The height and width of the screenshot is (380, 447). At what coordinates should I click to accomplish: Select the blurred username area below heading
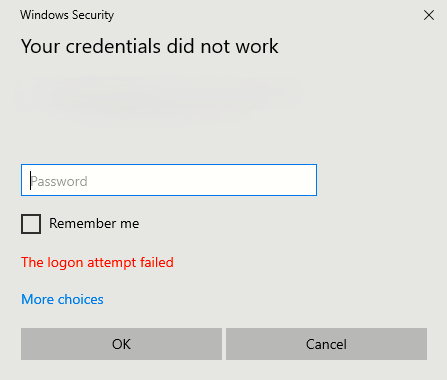[158, 97]
